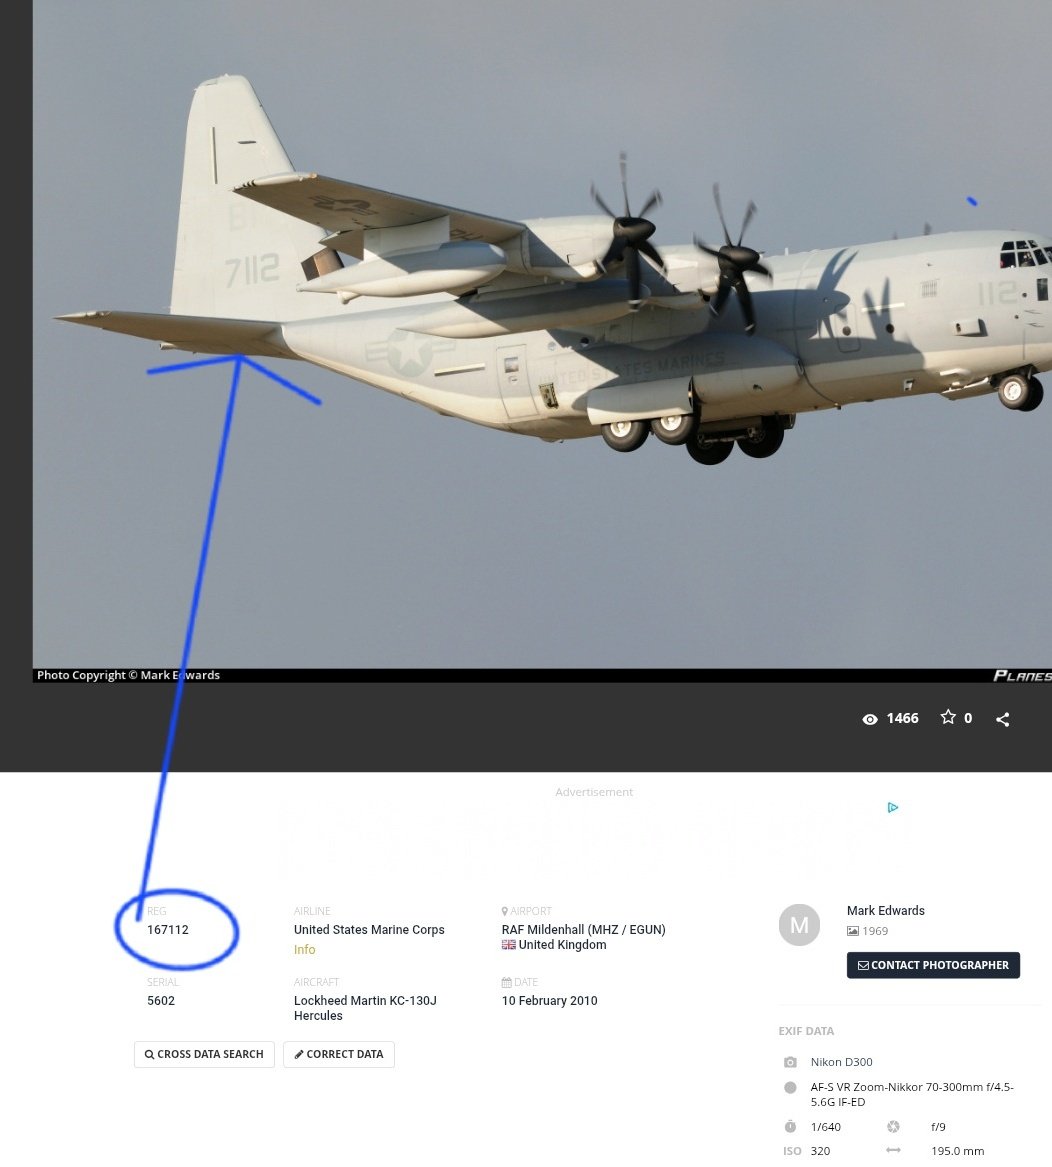1052x1167 pixels.
Task: Open the United States Marine Corps link
Action: click(369, 930)
